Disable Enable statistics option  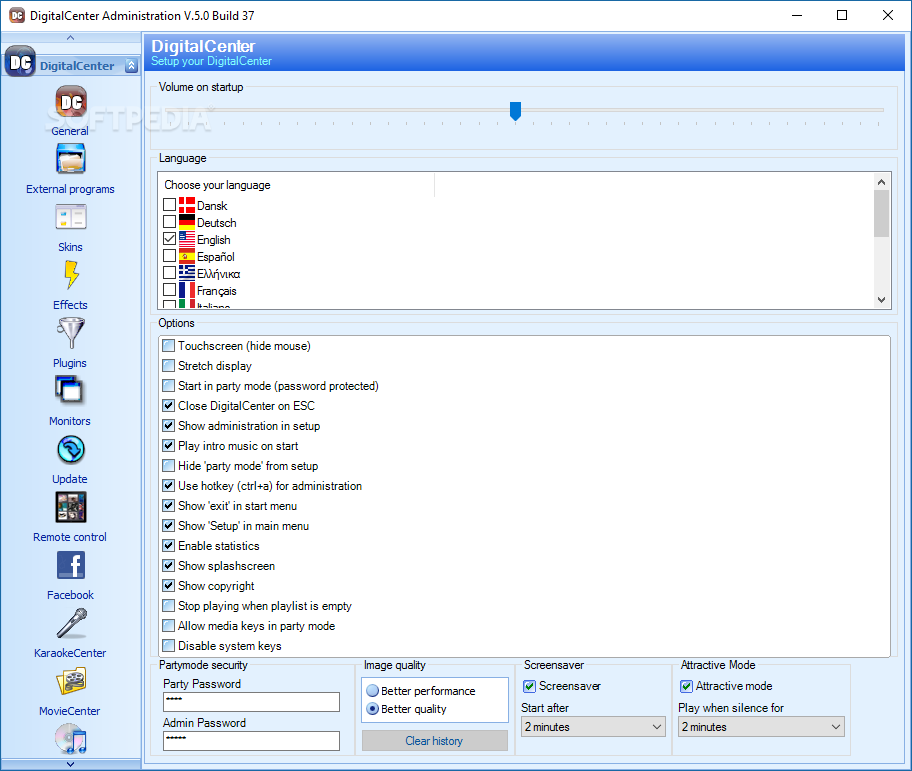click(x=169, y=545)
